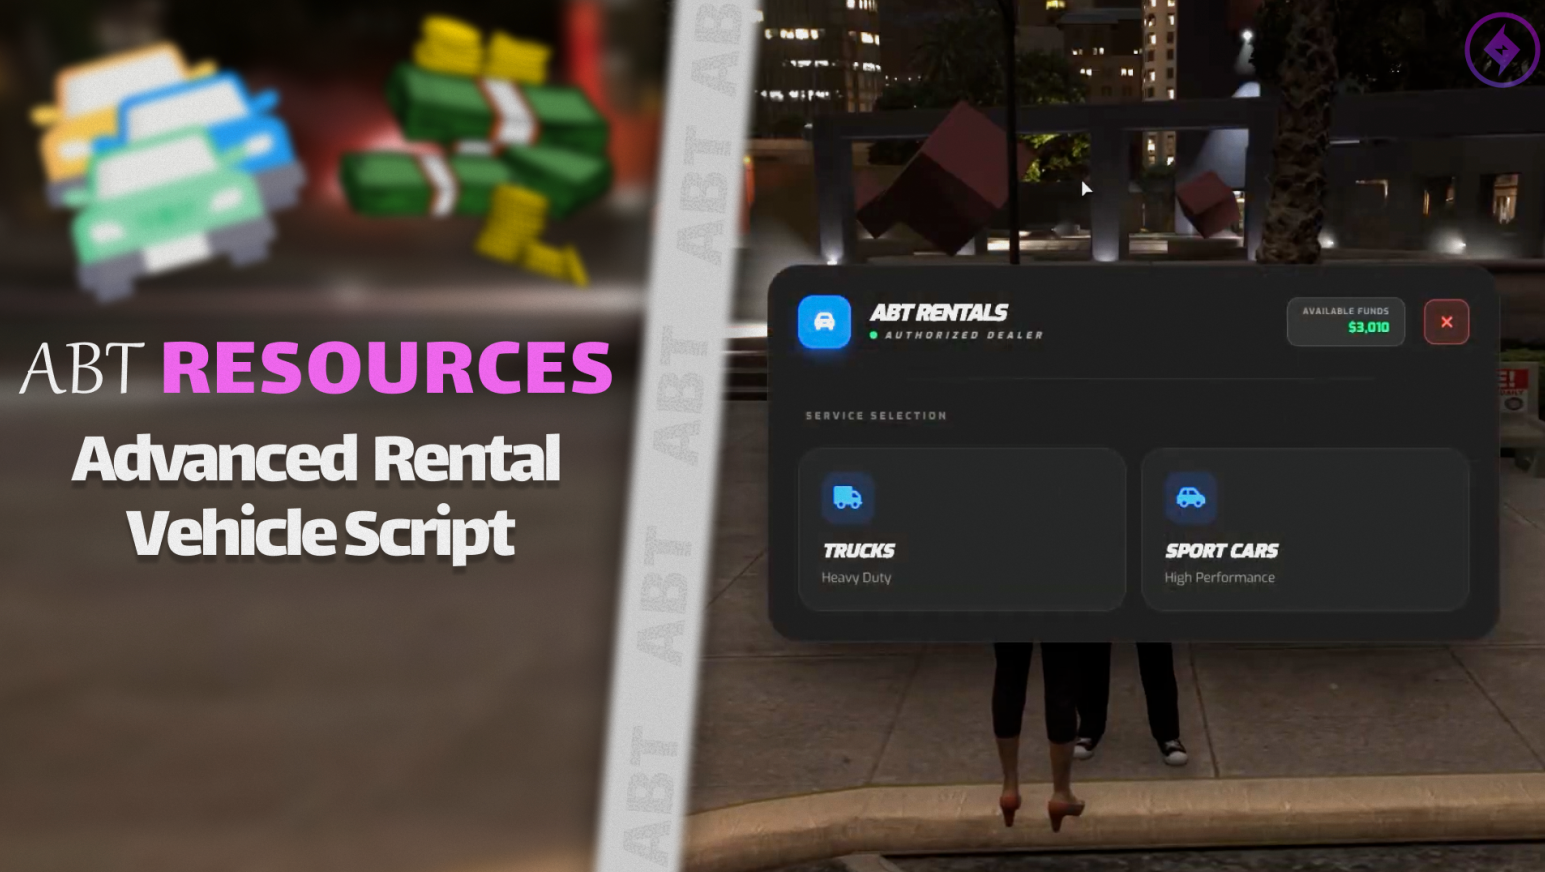Click the Heavy Duty subtitle
Screen dimensions: 1545x872
tap(856, 577)
